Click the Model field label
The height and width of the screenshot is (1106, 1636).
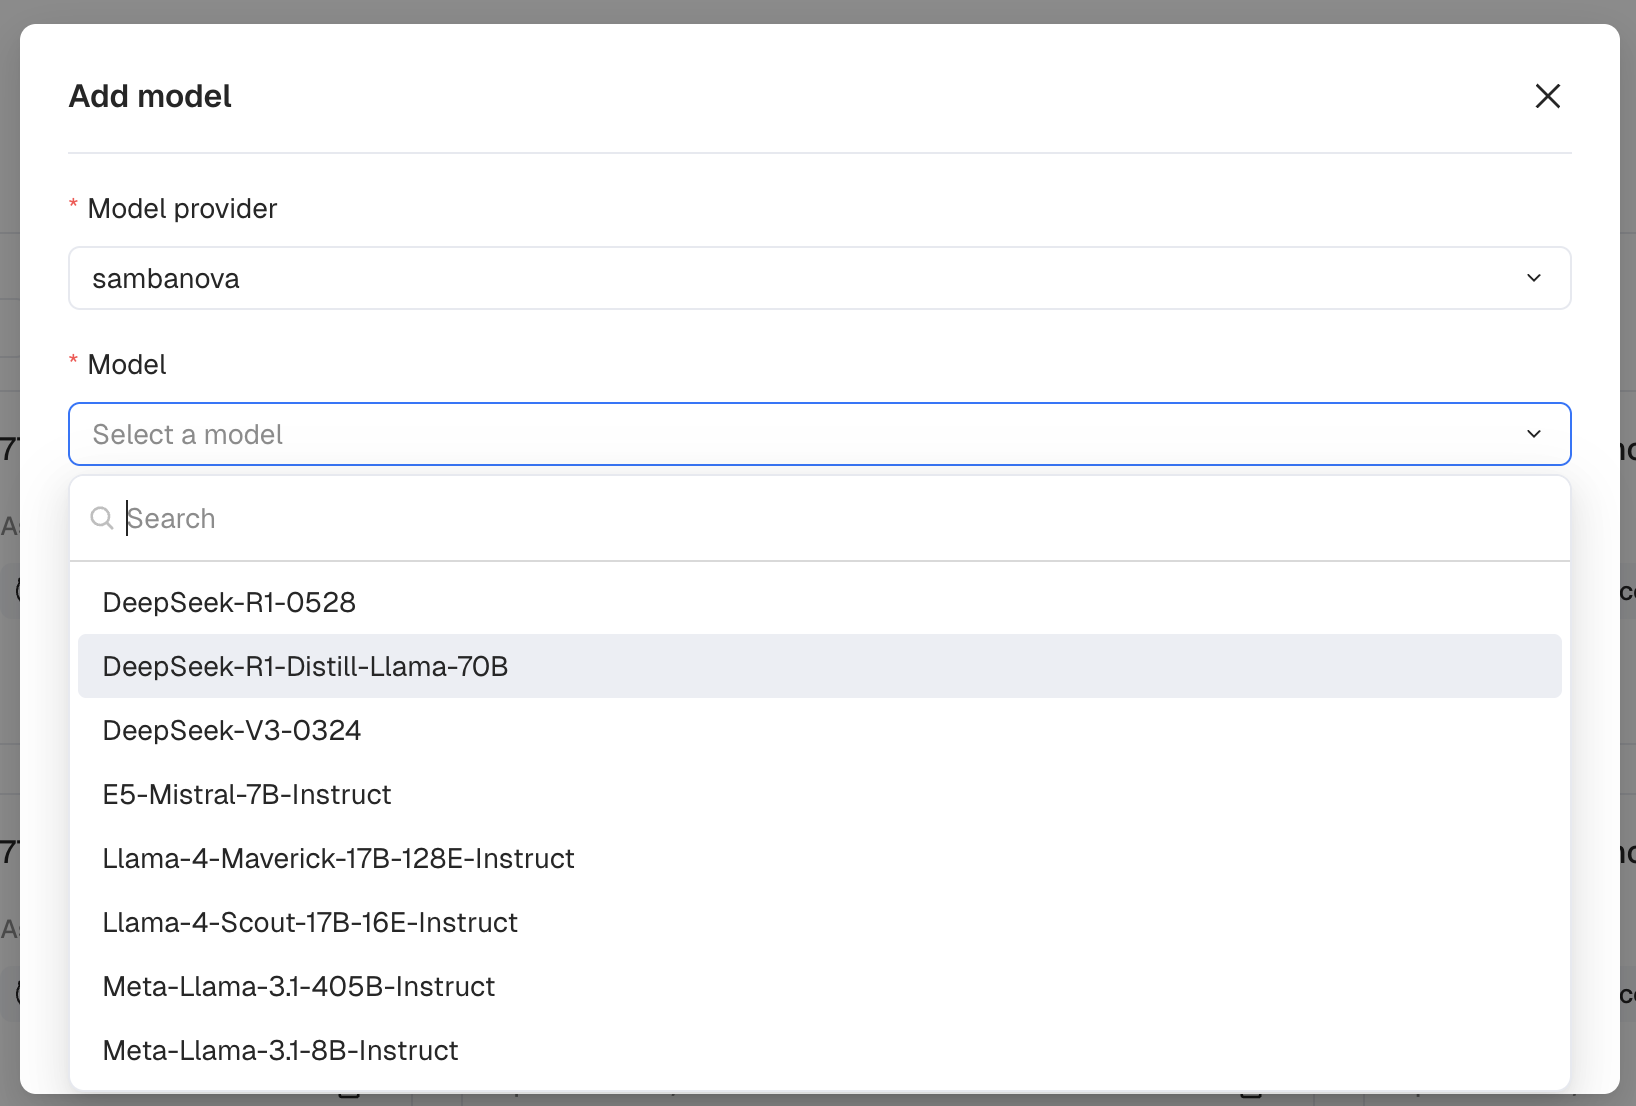[x=127, y=364]
